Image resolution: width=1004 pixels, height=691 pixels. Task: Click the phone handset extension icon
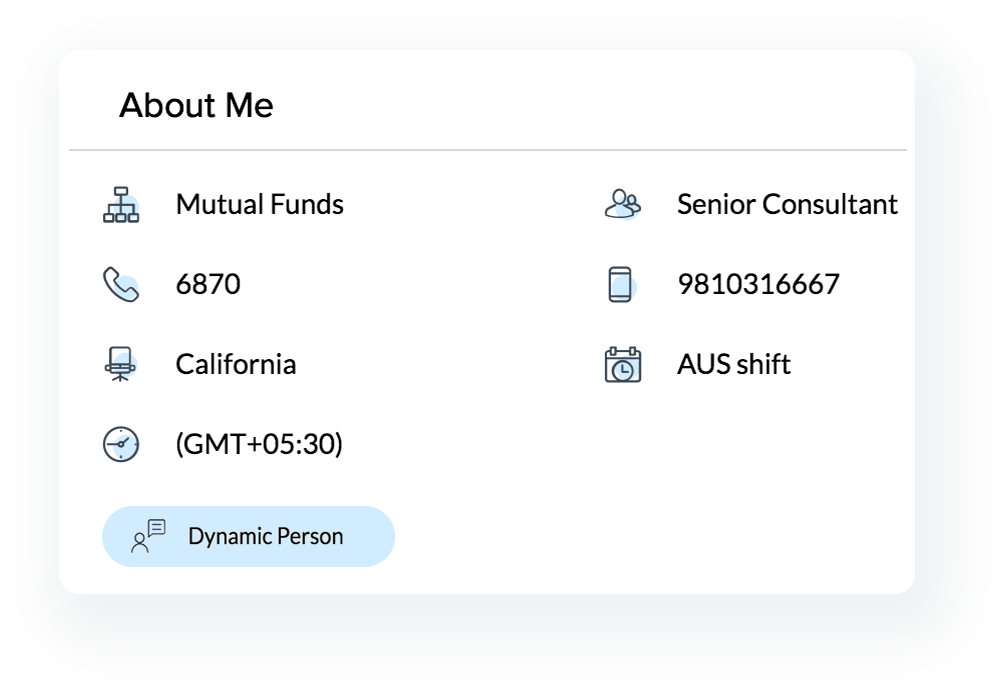click(x=121, y=284)
